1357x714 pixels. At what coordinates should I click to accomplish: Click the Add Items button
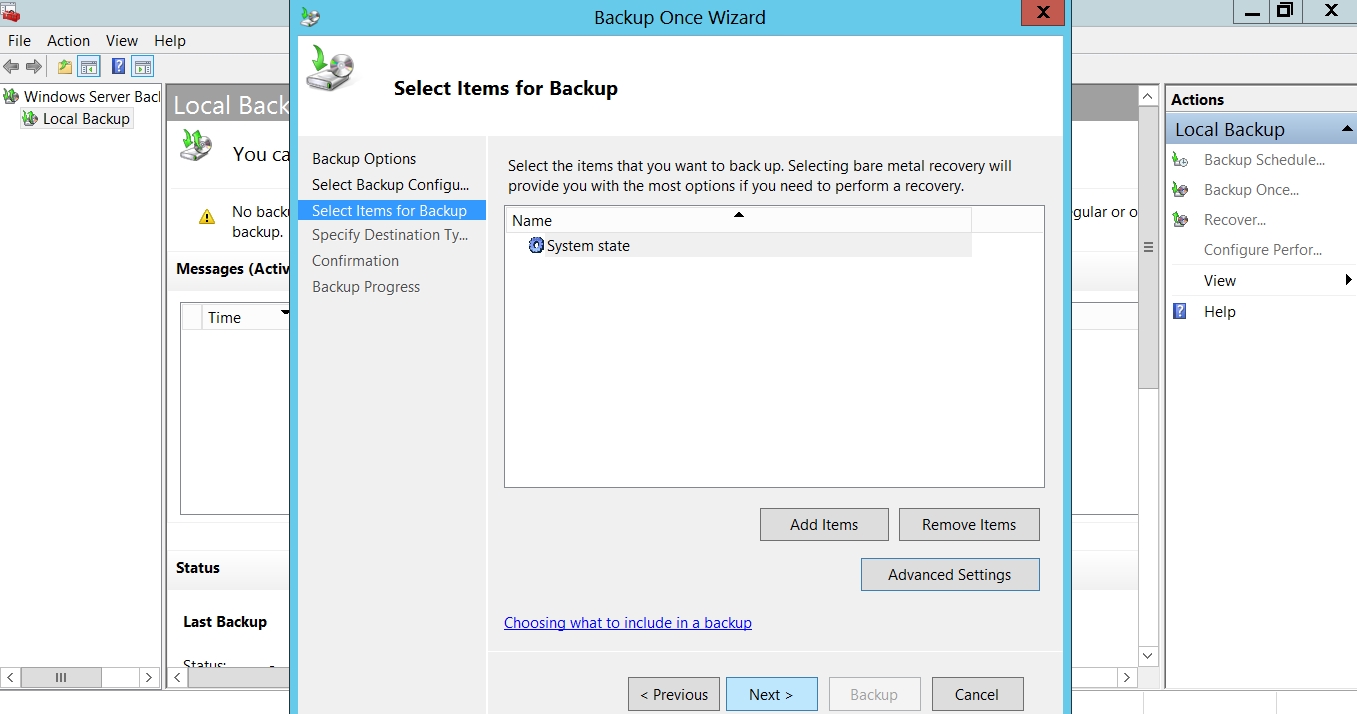(x=824, y=525)
